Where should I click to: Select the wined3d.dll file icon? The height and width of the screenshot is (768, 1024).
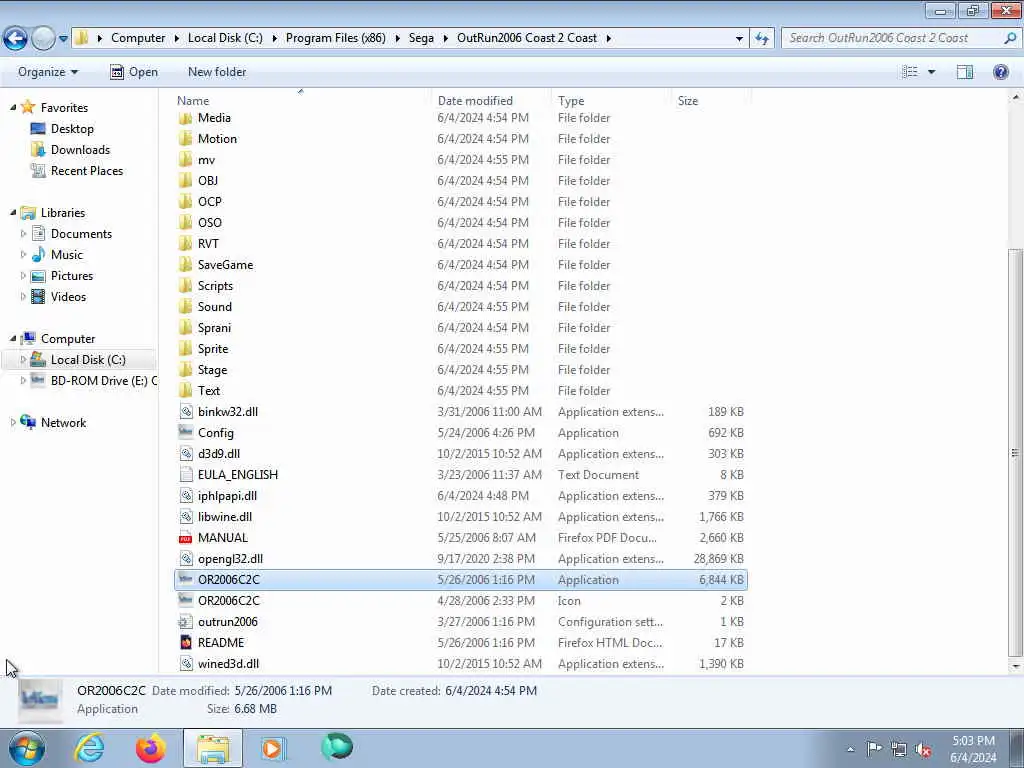click(x=186, y=664)
